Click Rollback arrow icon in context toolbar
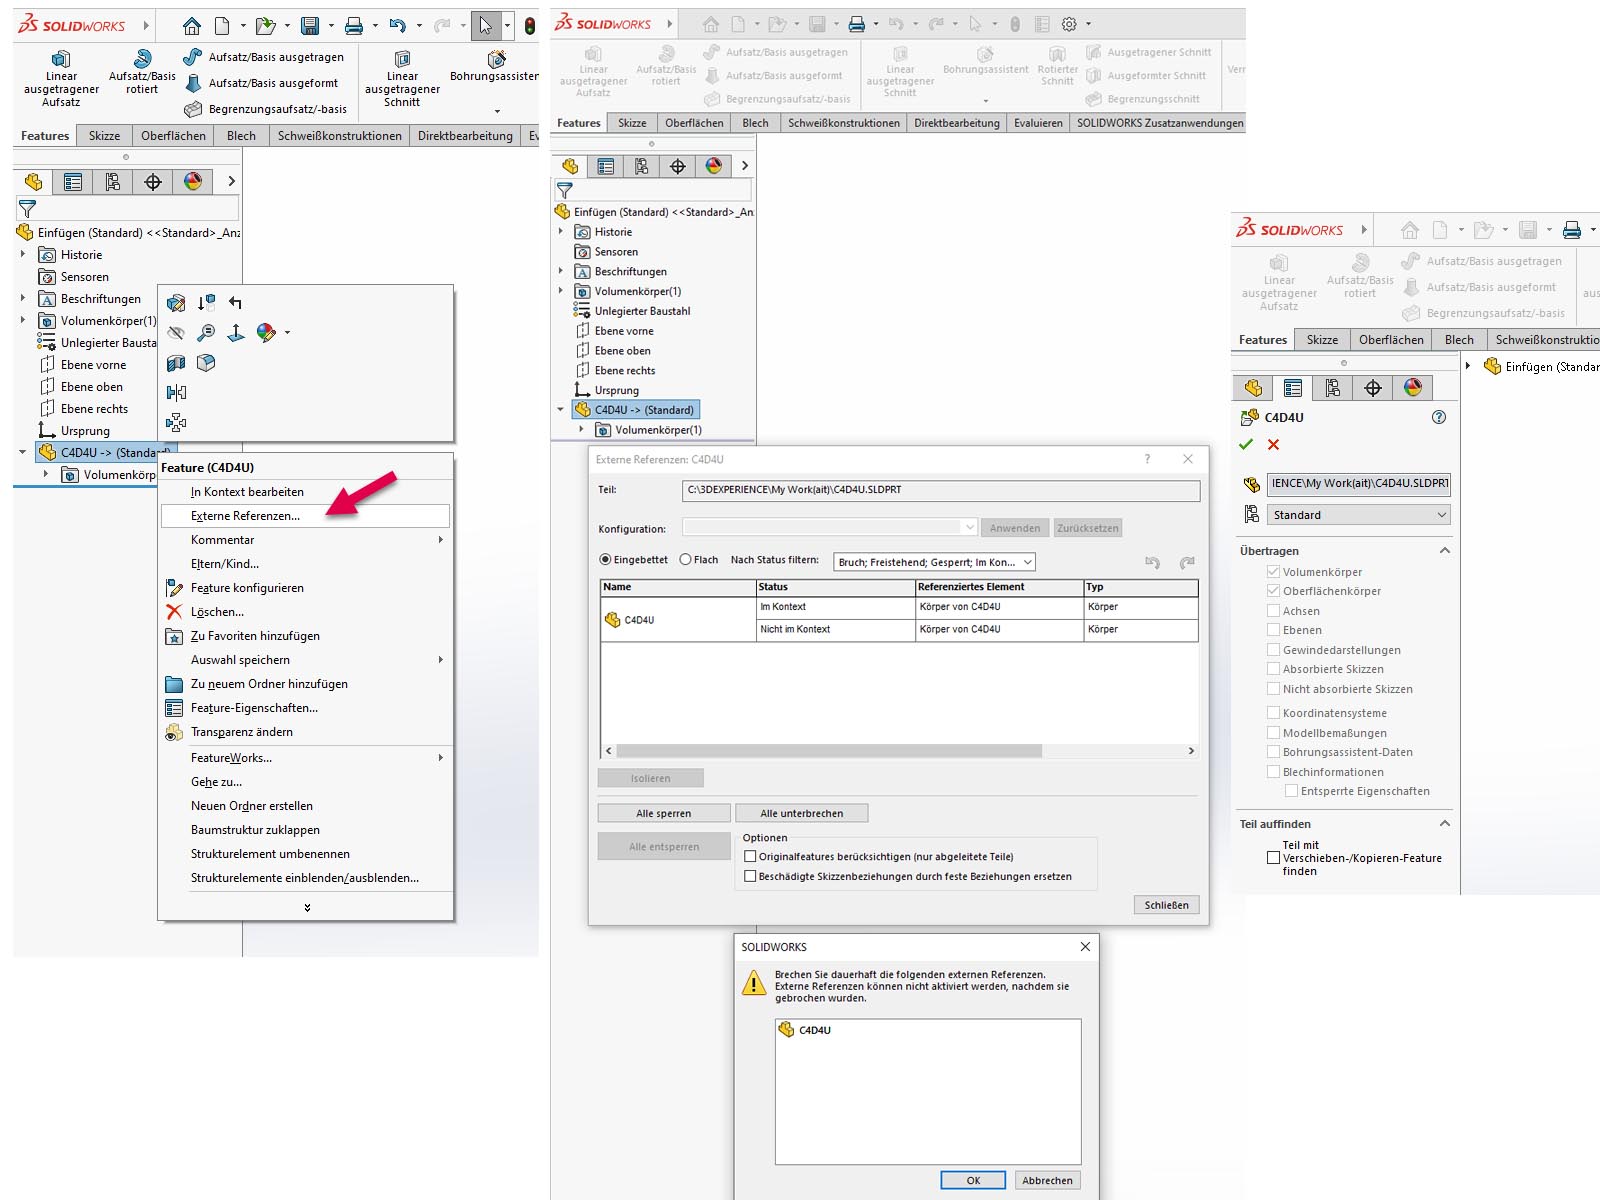 point(235,302)
